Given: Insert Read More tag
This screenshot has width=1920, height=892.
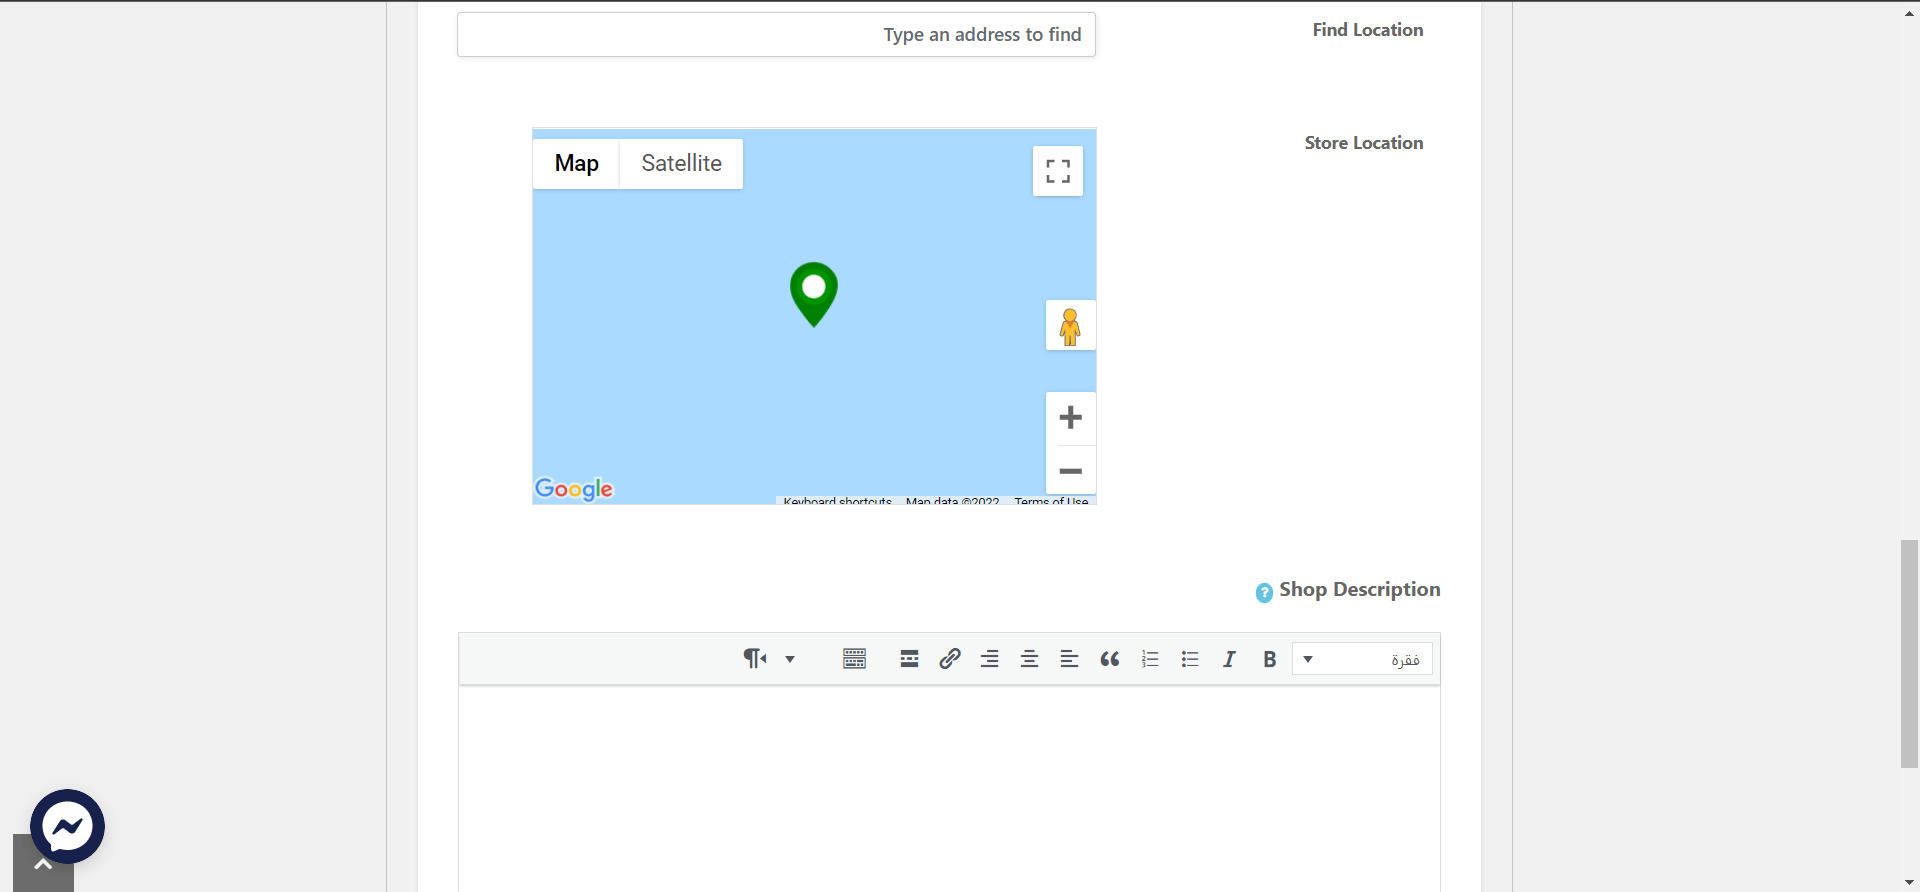Looking at the screenshot, I should (909, 659).
